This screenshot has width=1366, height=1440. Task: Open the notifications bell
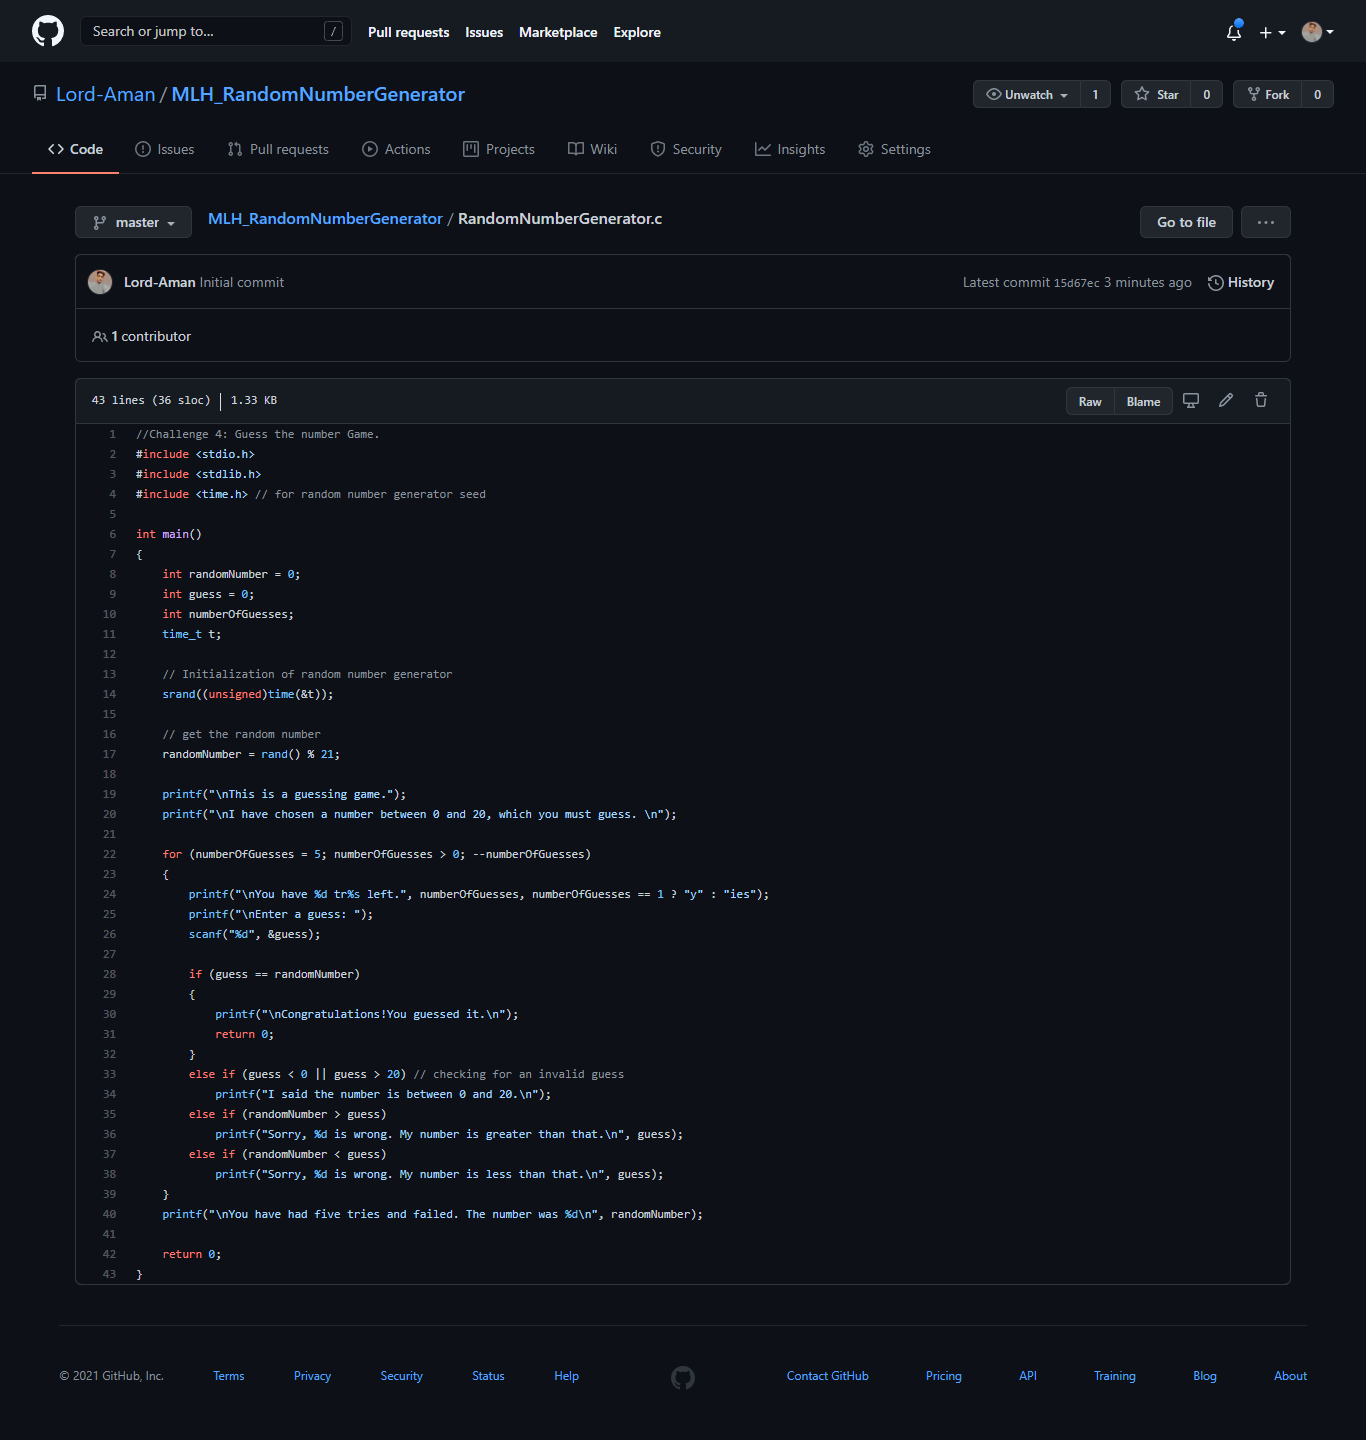coord(1234,32)
